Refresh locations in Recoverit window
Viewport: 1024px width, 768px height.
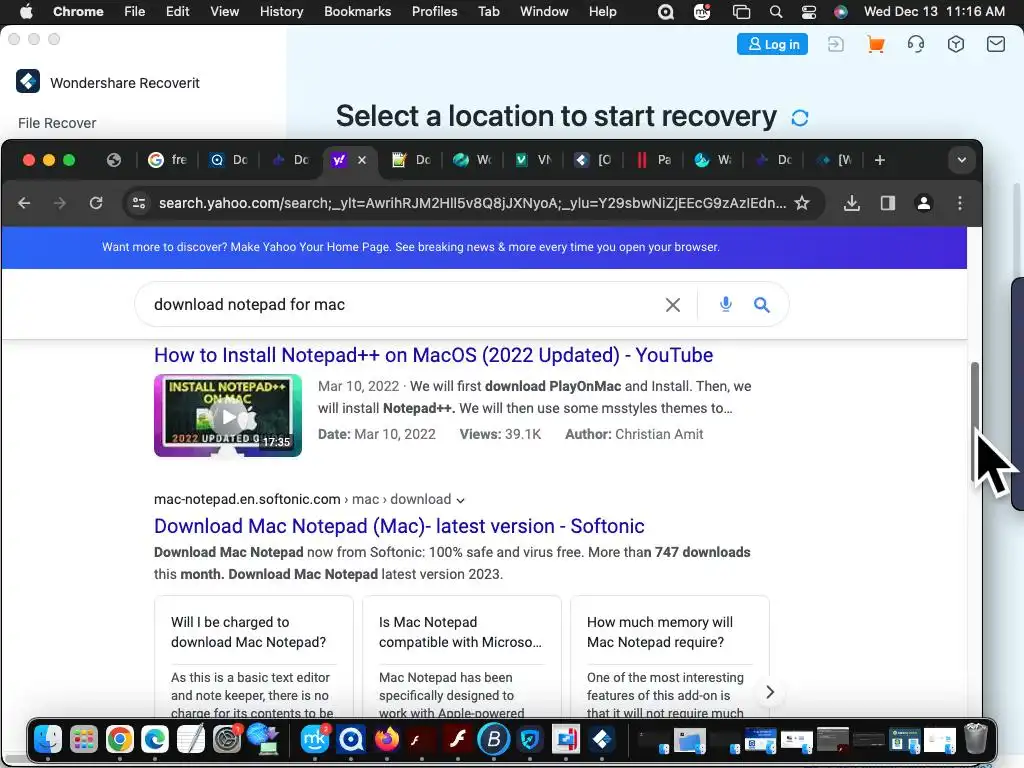pos(800,118)
